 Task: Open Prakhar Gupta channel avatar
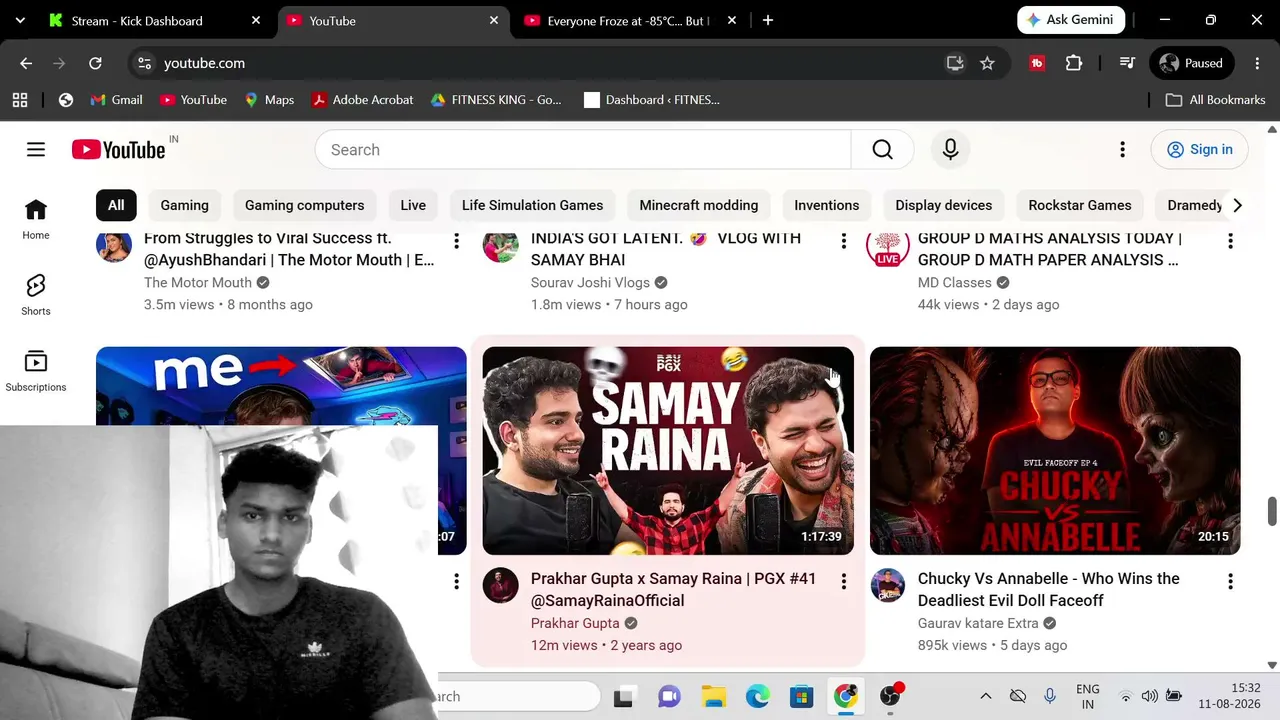click(501, 586)
